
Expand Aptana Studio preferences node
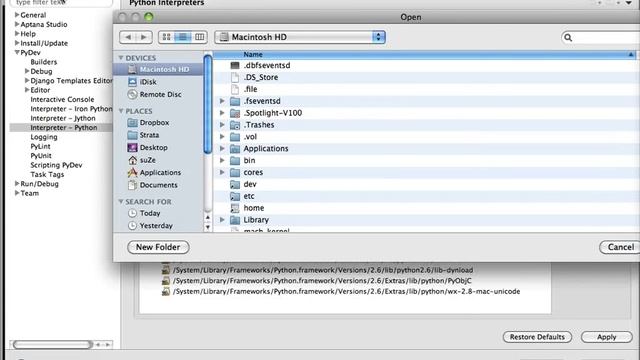[x=17, y=24]
